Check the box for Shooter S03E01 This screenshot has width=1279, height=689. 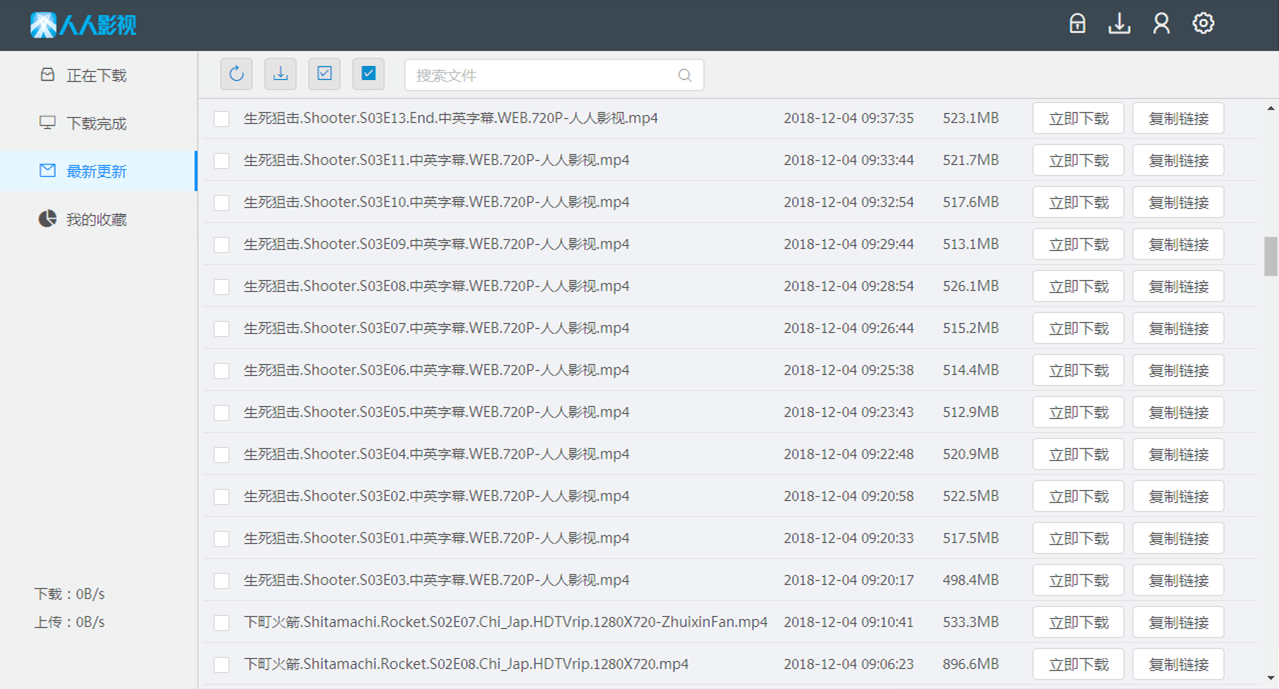222,539
